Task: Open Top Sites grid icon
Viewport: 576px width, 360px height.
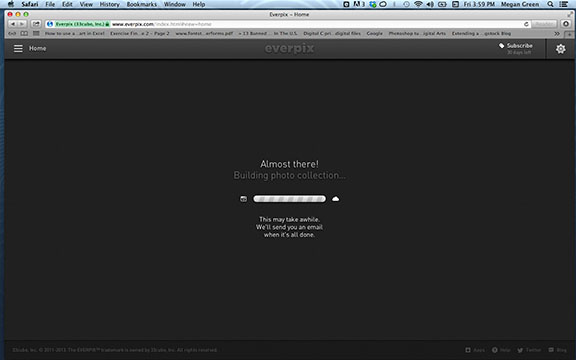Action: pos(36,33)
